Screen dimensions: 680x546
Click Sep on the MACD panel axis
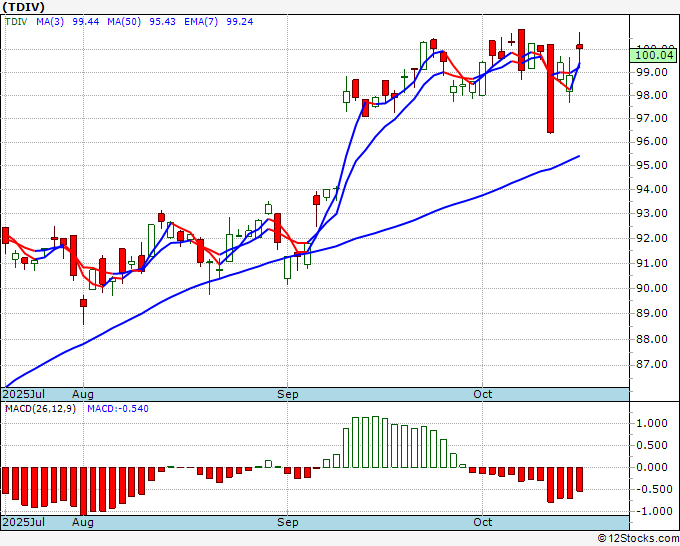pyautogui.click(x=288, y=522)
